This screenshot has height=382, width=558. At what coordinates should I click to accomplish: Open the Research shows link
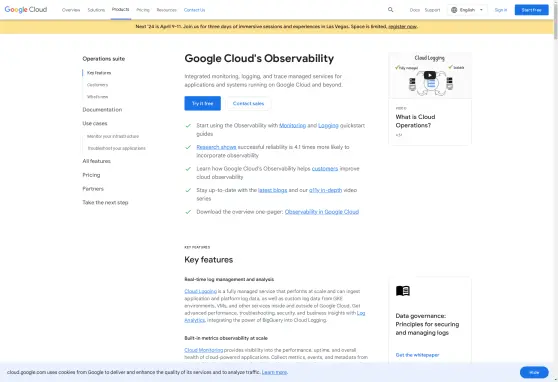point(216,147)
